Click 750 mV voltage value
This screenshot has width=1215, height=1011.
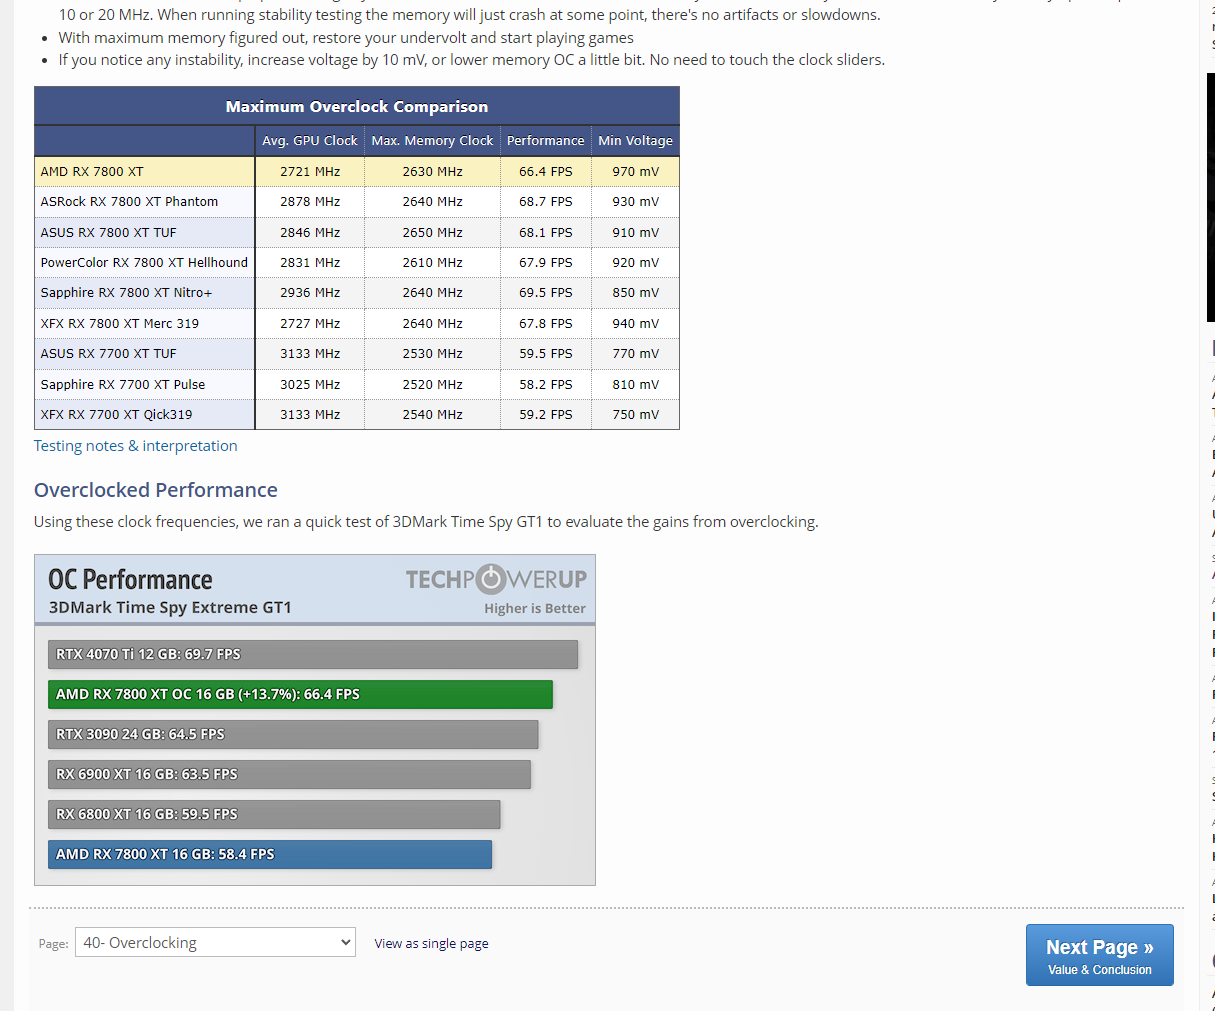click(636, 415)
